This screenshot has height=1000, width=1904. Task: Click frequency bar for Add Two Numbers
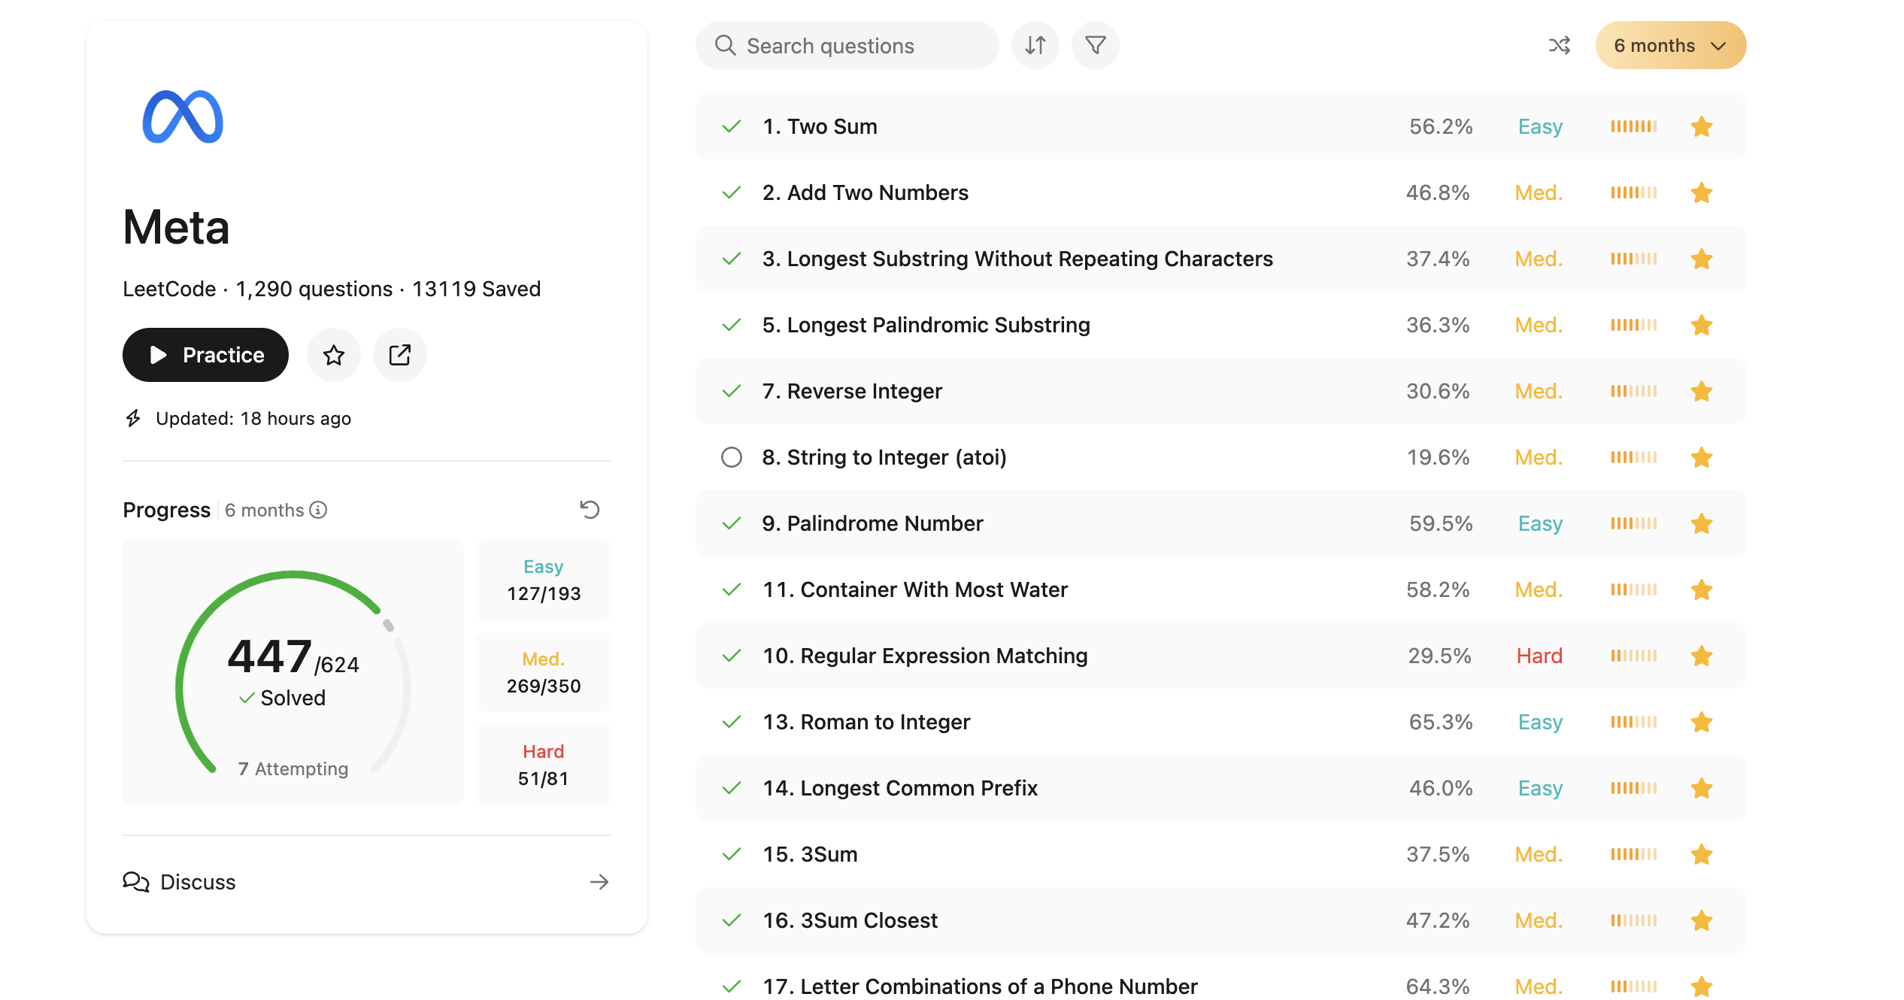click(x=1633, y=193)
